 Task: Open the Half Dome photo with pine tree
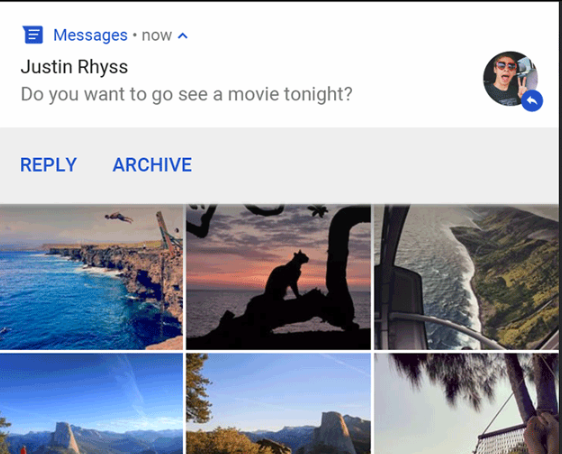pos(278,403)
